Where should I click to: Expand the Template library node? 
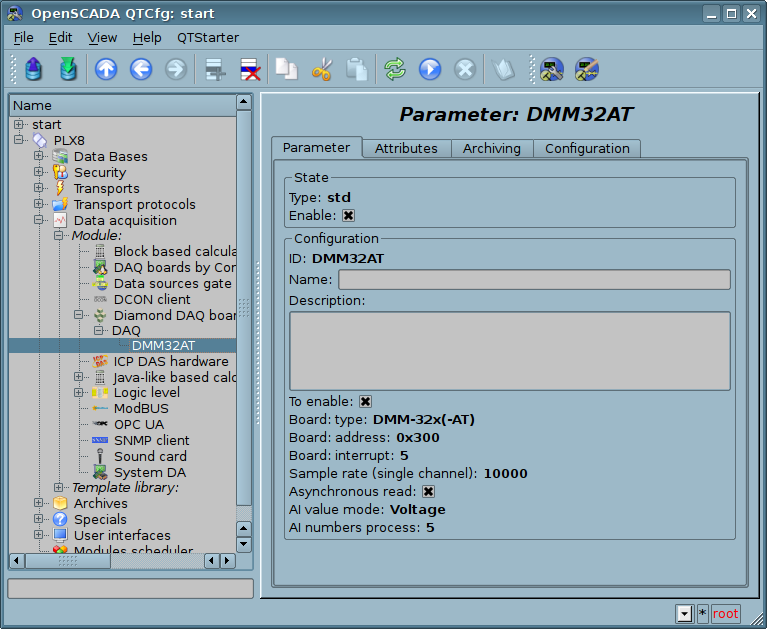(59, 487)
